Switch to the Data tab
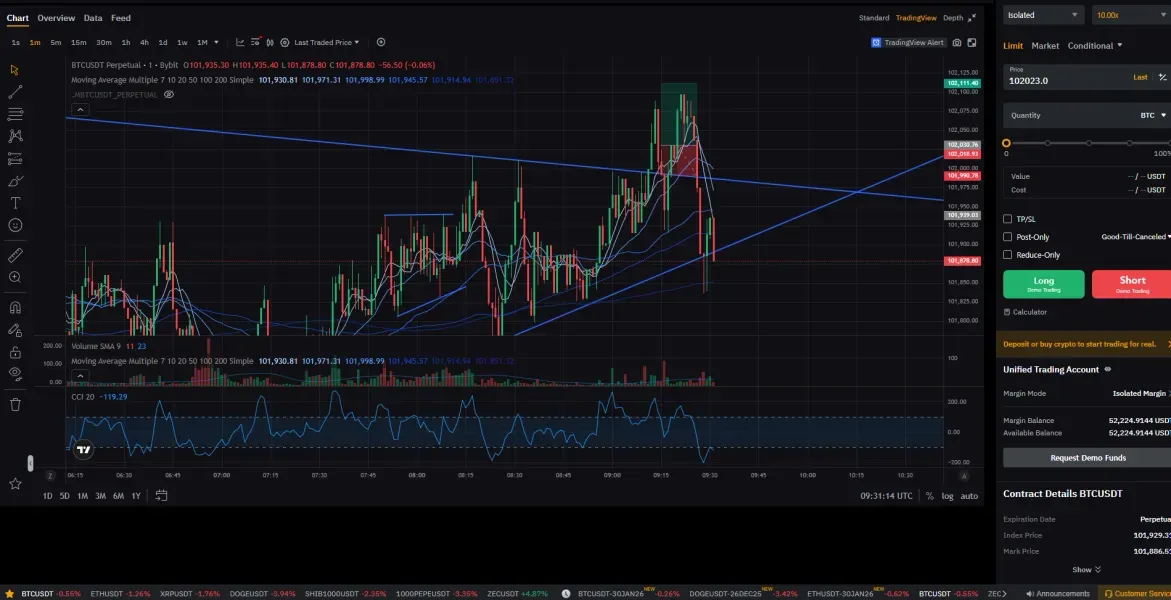 pyautogui.click(x=93, y=18)
